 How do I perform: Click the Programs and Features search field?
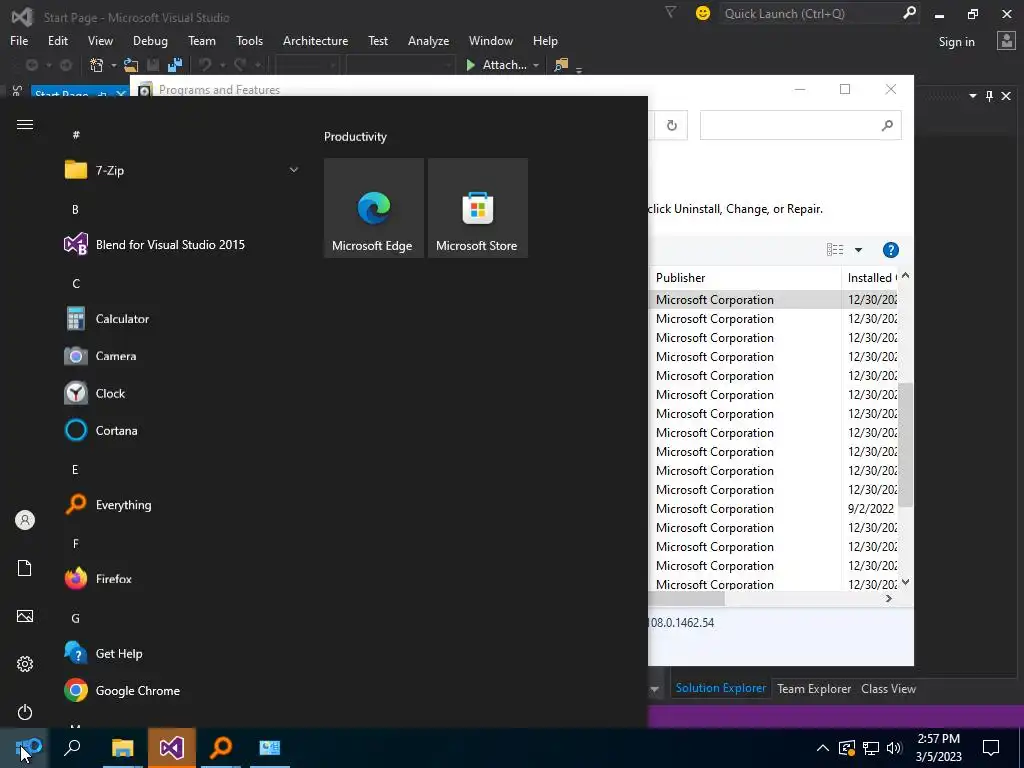tap(801, 125)
